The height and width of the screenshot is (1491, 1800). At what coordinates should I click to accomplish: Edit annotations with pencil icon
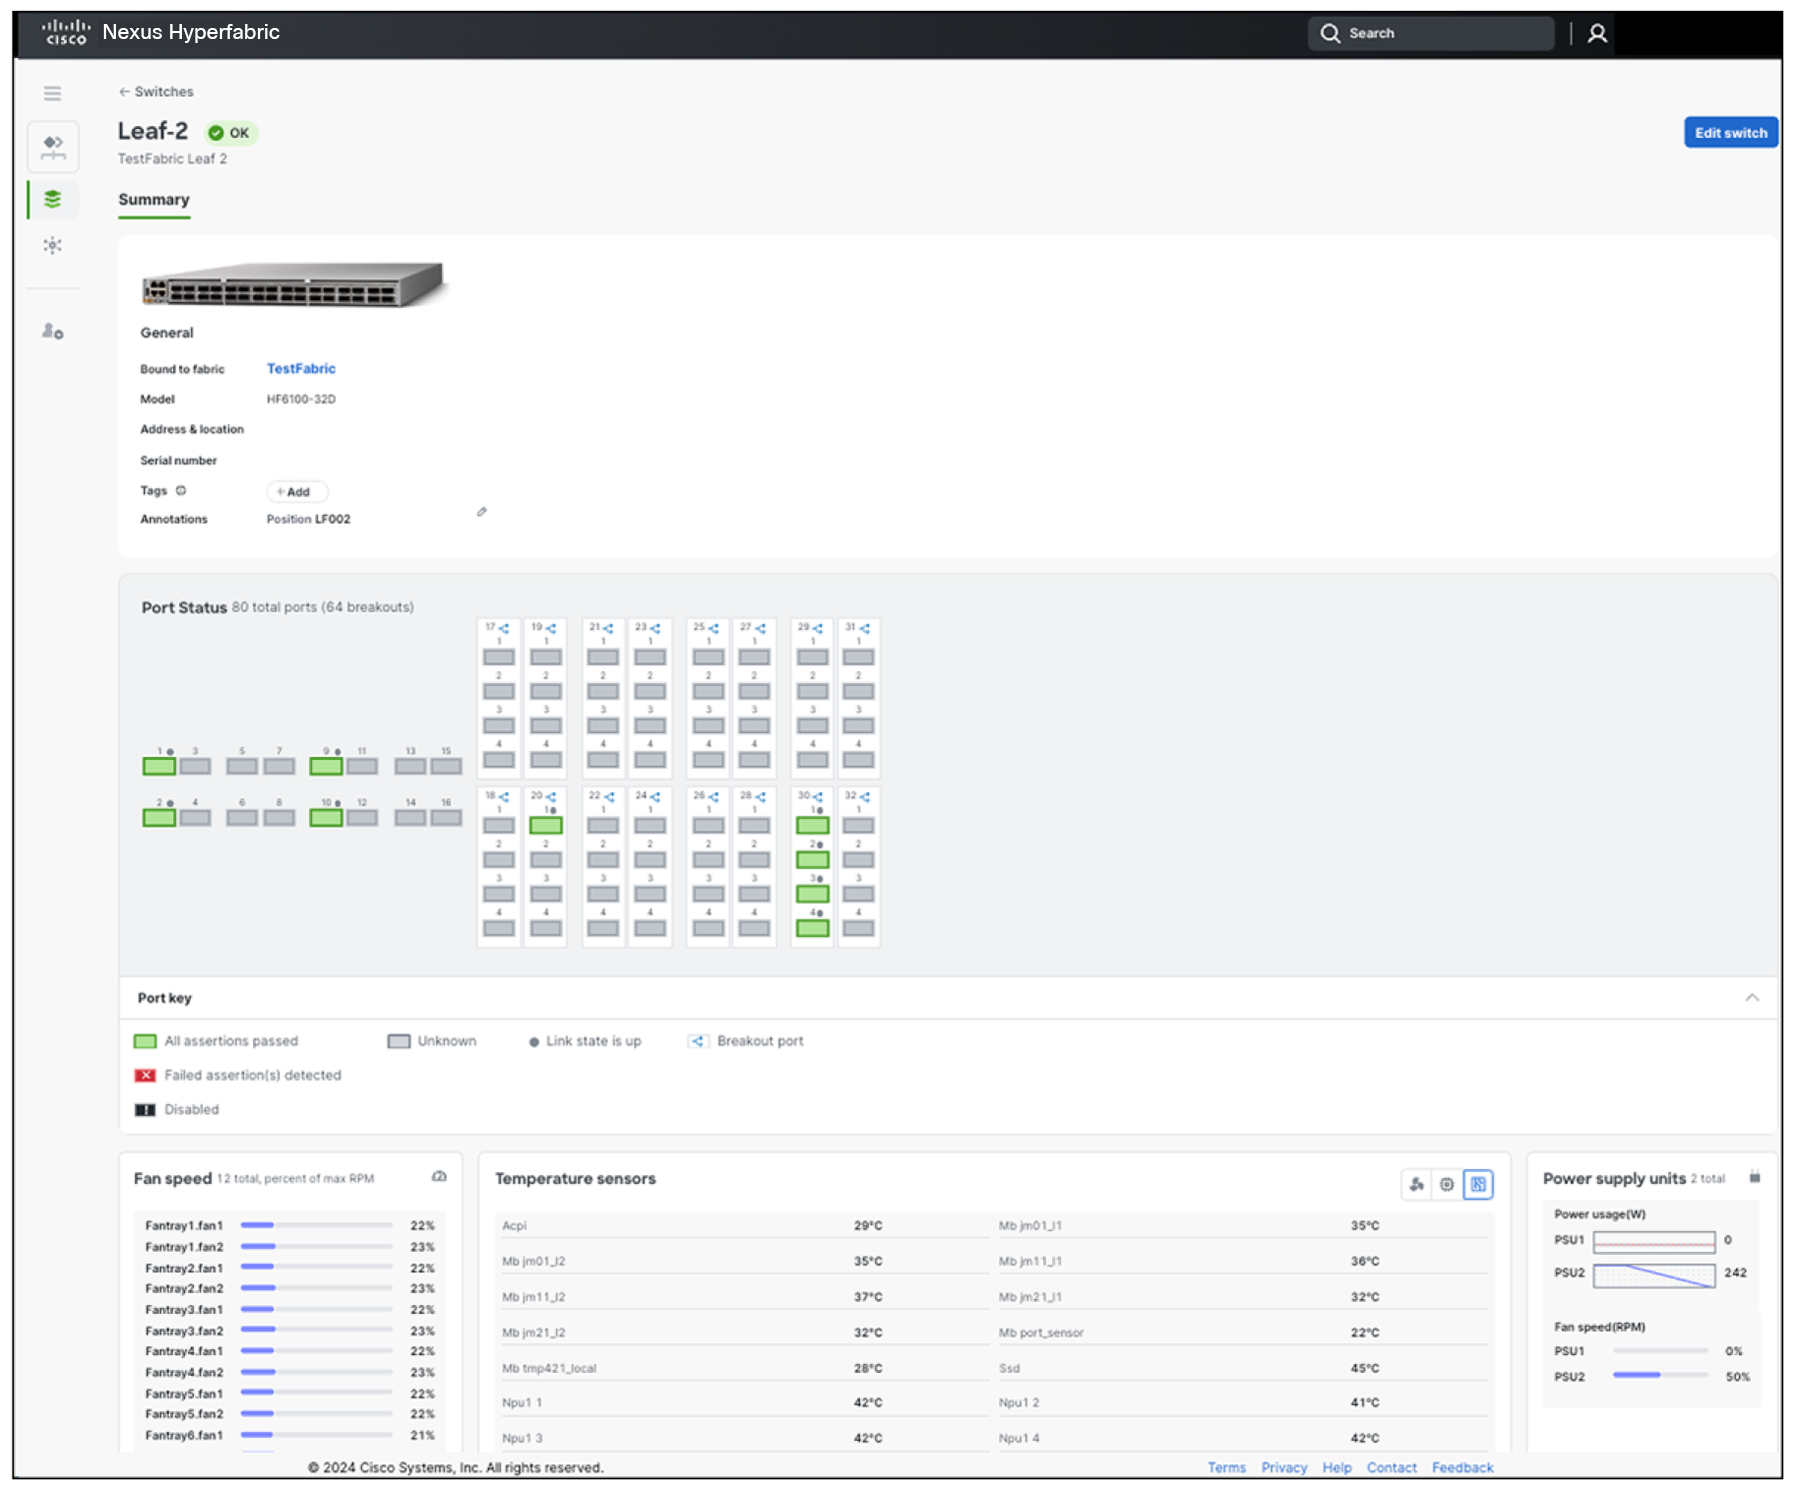tap(481, 512)
